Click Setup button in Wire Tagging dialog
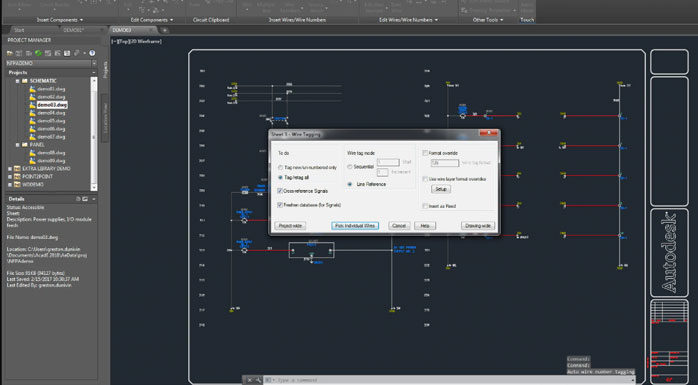Viewport: 698px width, 385px height. [x=441, y=189]
